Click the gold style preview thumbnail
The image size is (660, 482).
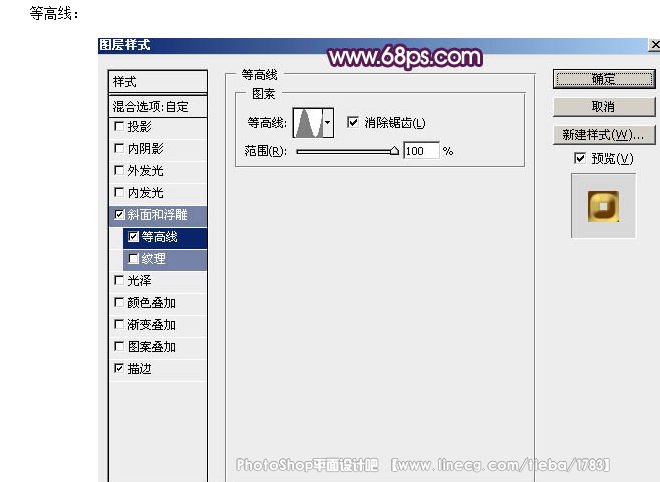click(603, 206)
